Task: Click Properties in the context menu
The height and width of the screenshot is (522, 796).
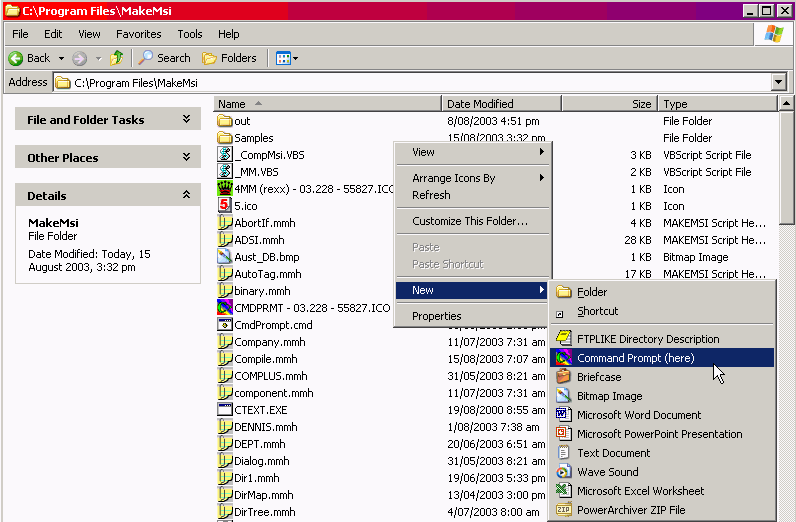Action: coord(437,316)
